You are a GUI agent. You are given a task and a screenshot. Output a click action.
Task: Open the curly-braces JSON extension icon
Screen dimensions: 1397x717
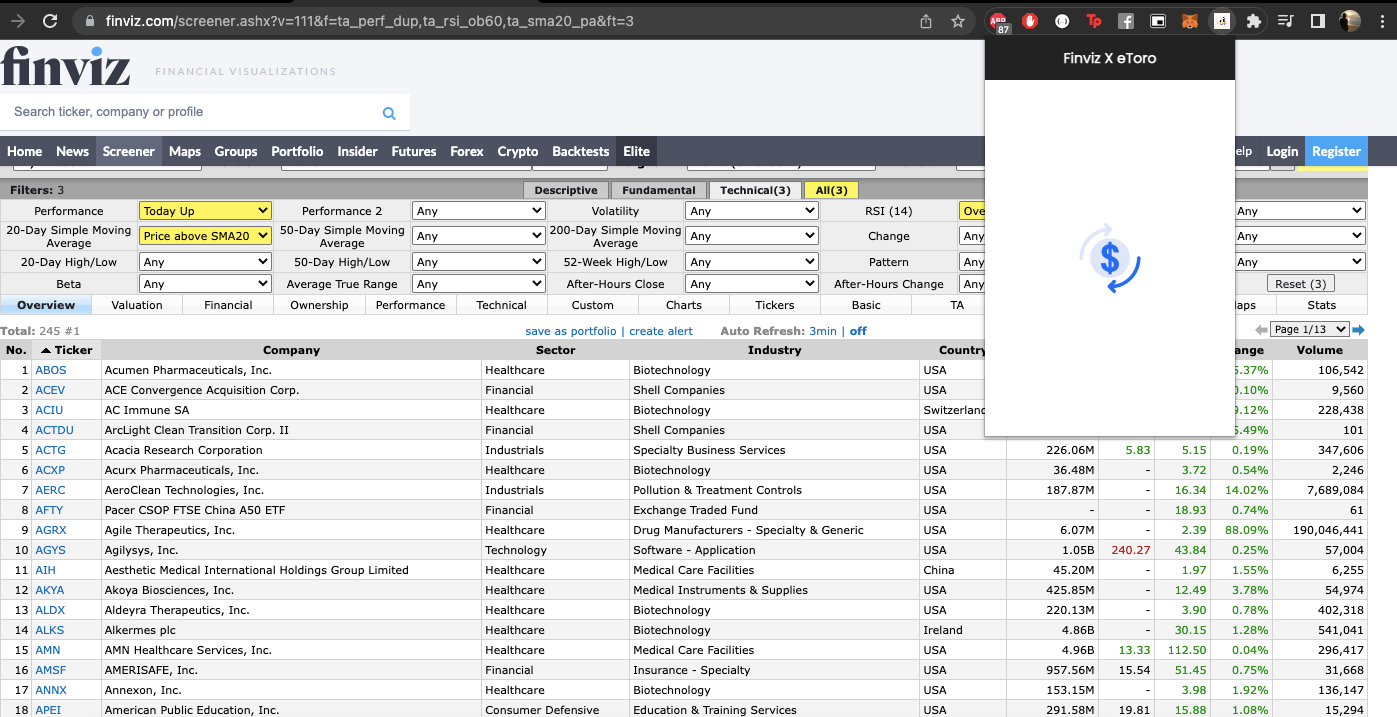coord(1062,20)
